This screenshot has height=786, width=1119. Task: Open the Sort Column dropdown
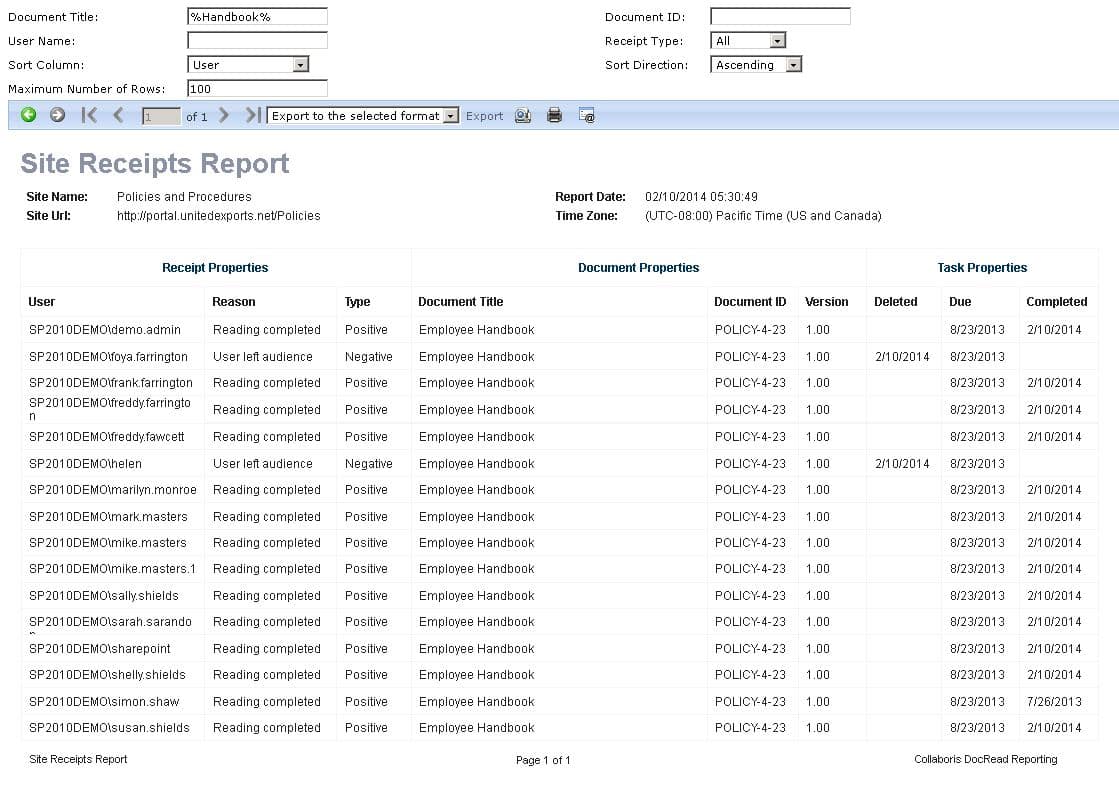[300, 64]
